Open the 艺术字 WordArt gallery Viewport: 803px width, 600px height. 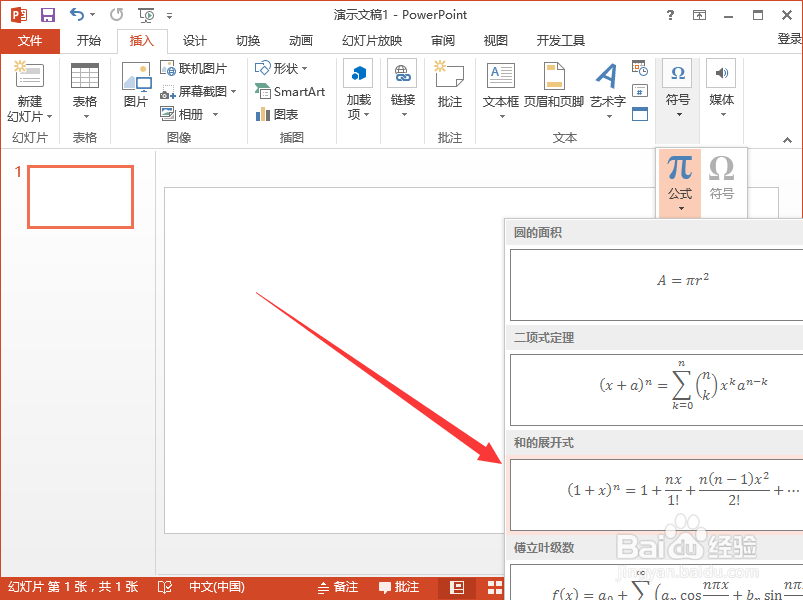(608, 91)
